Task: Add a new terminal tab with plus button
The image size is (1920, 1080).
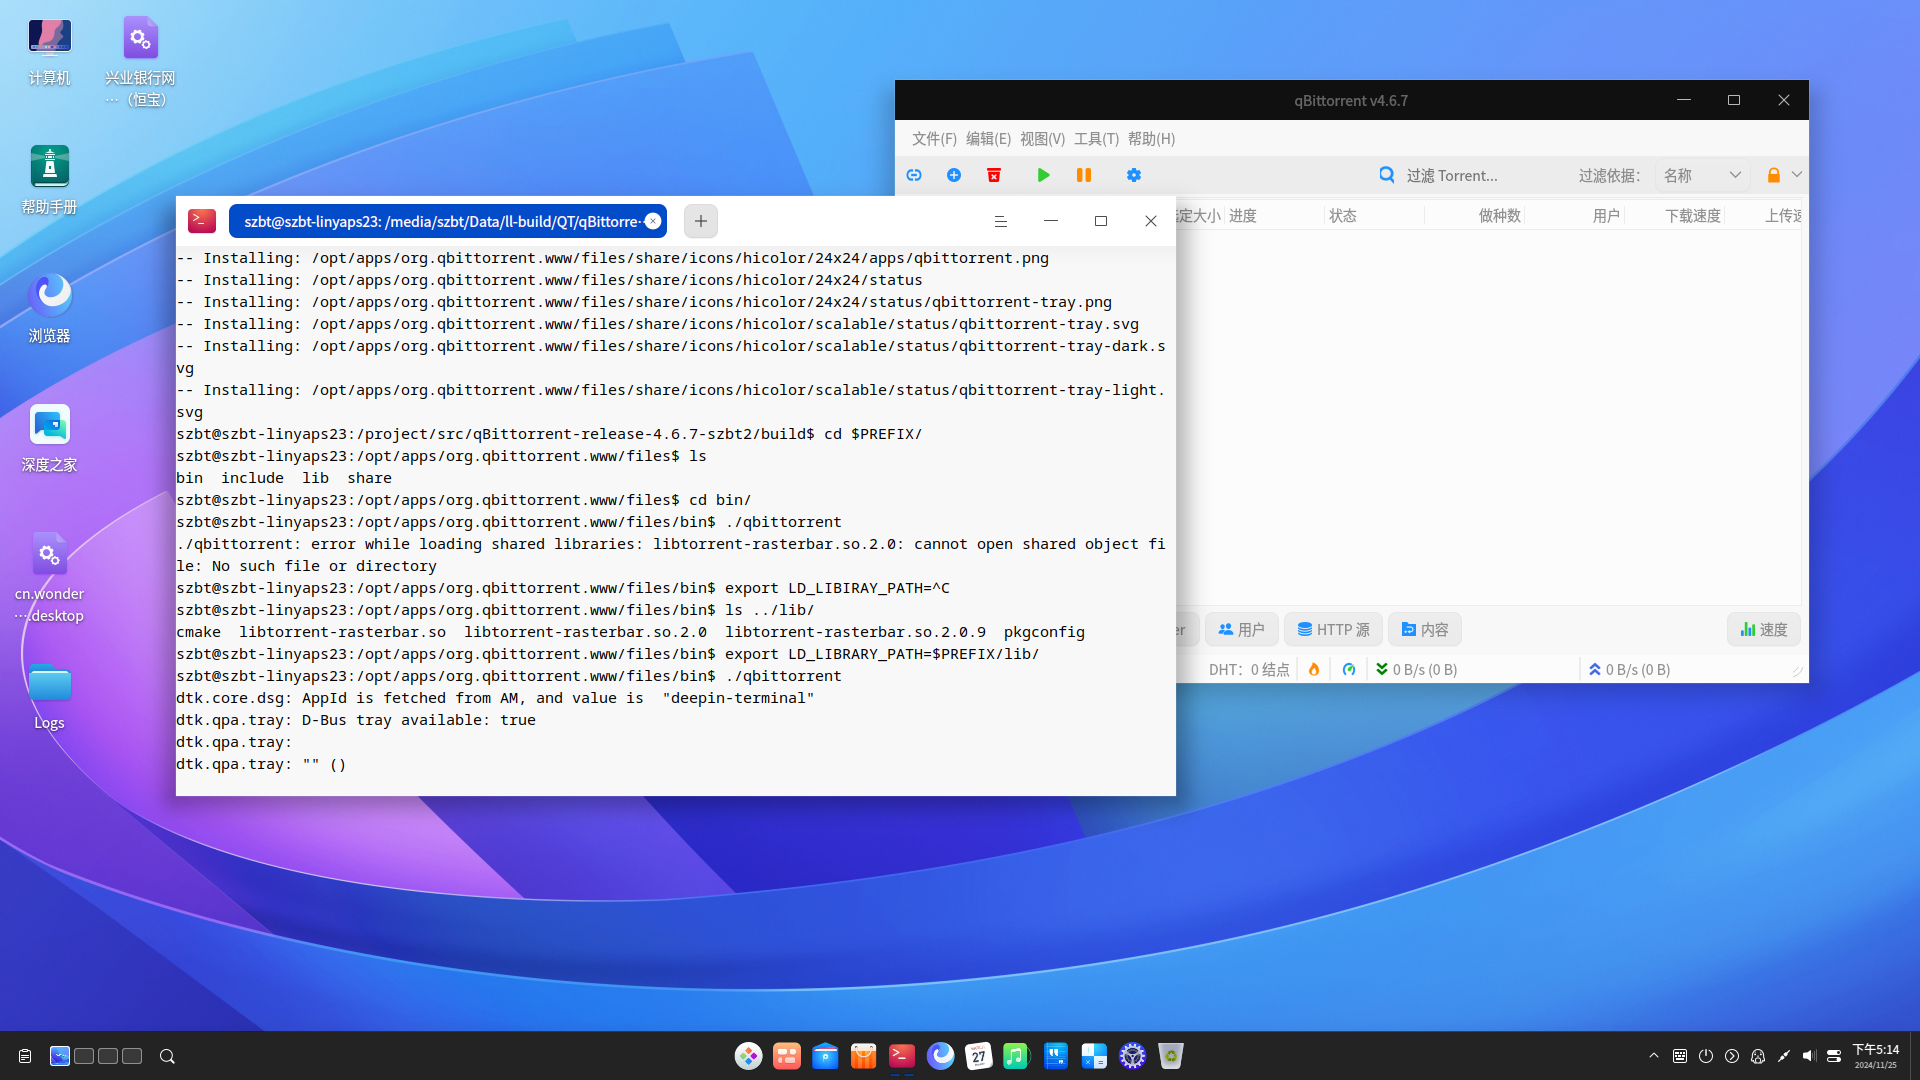Action: coord(701,221)
